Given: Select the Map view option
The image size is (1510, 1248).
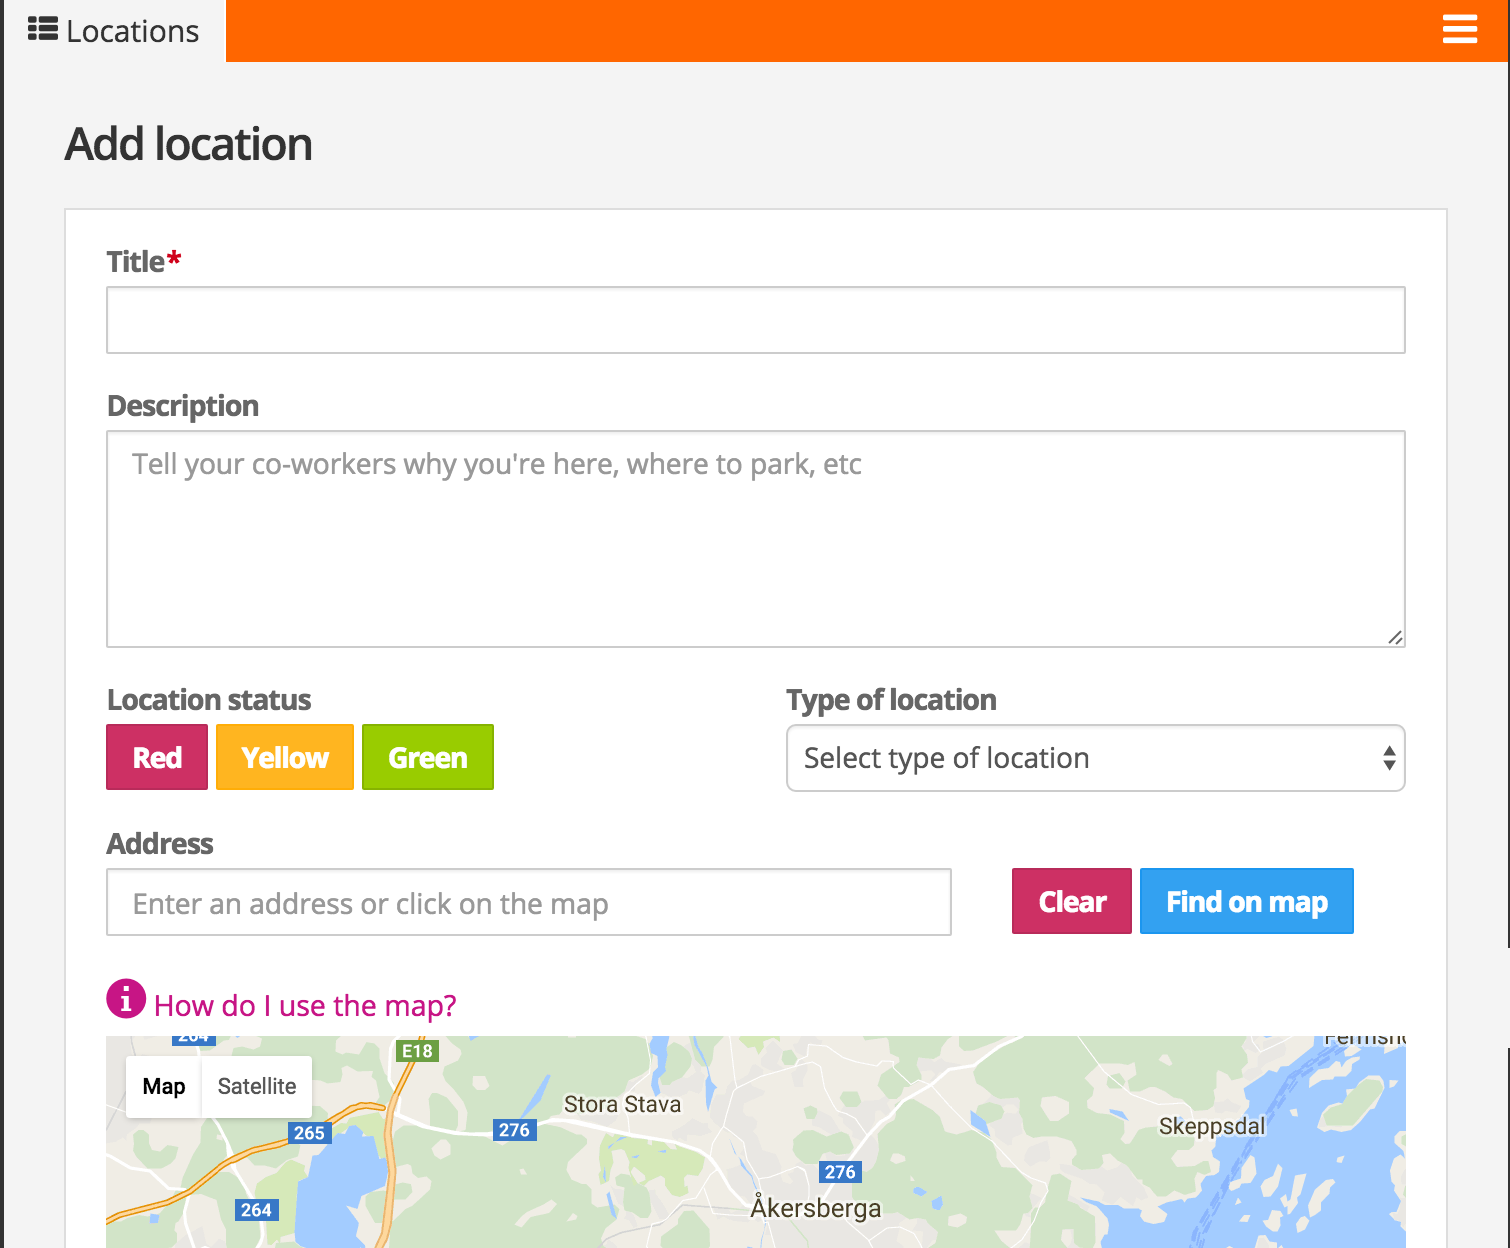Looking at the screenshot, I should (x=164, y=1087).
